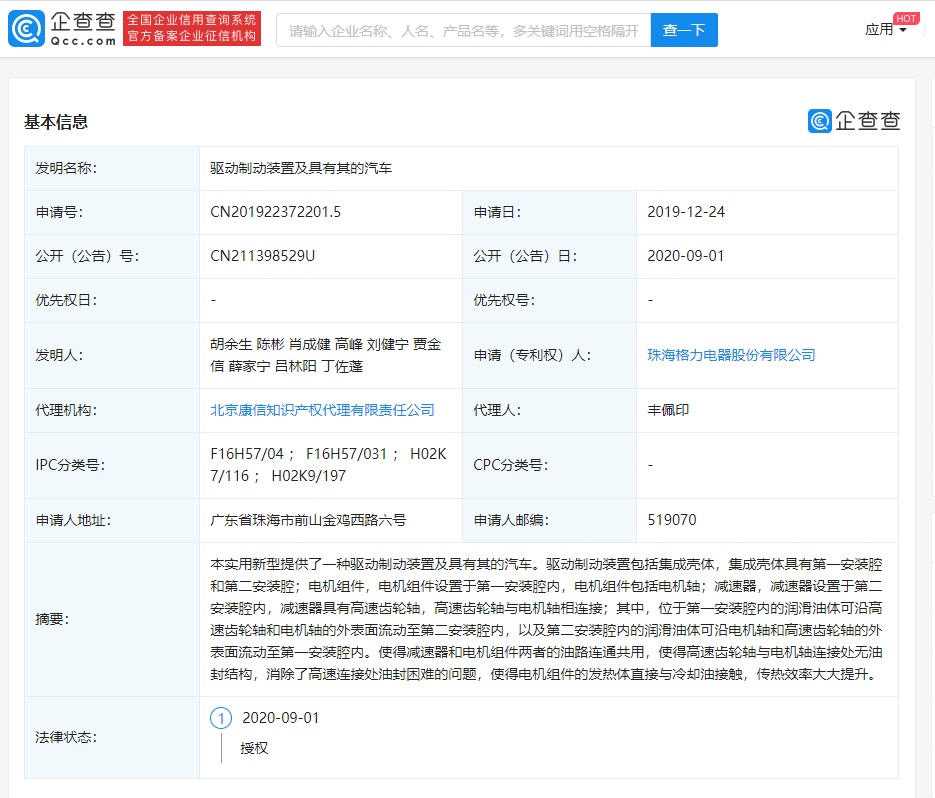Click the red 全国企业信用查询系统 banner
935x798 pixels.
pos(192,29)
